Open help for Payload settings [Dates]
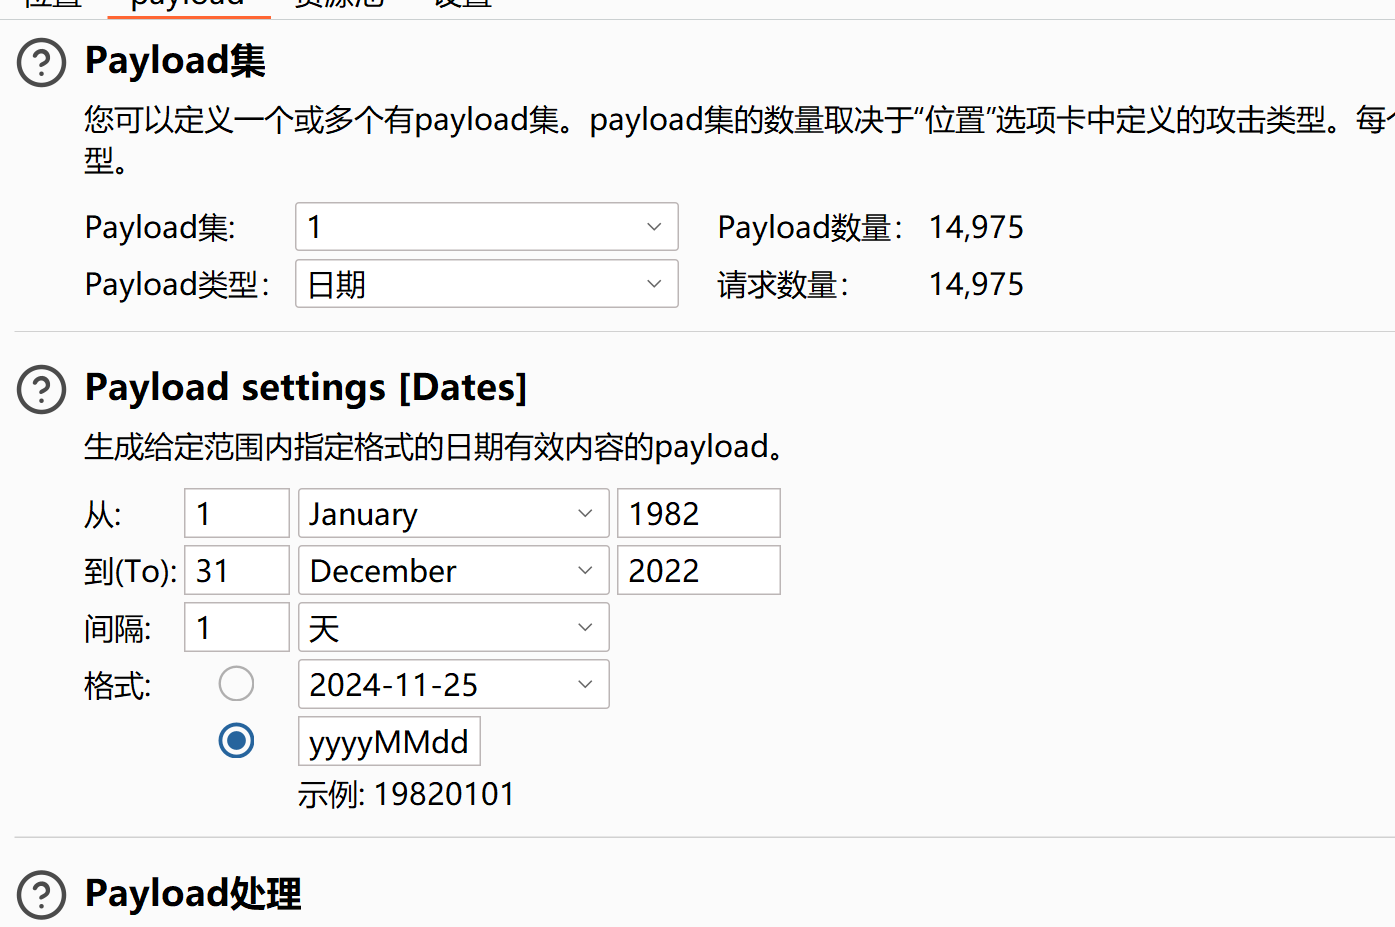 click(42, 389)
